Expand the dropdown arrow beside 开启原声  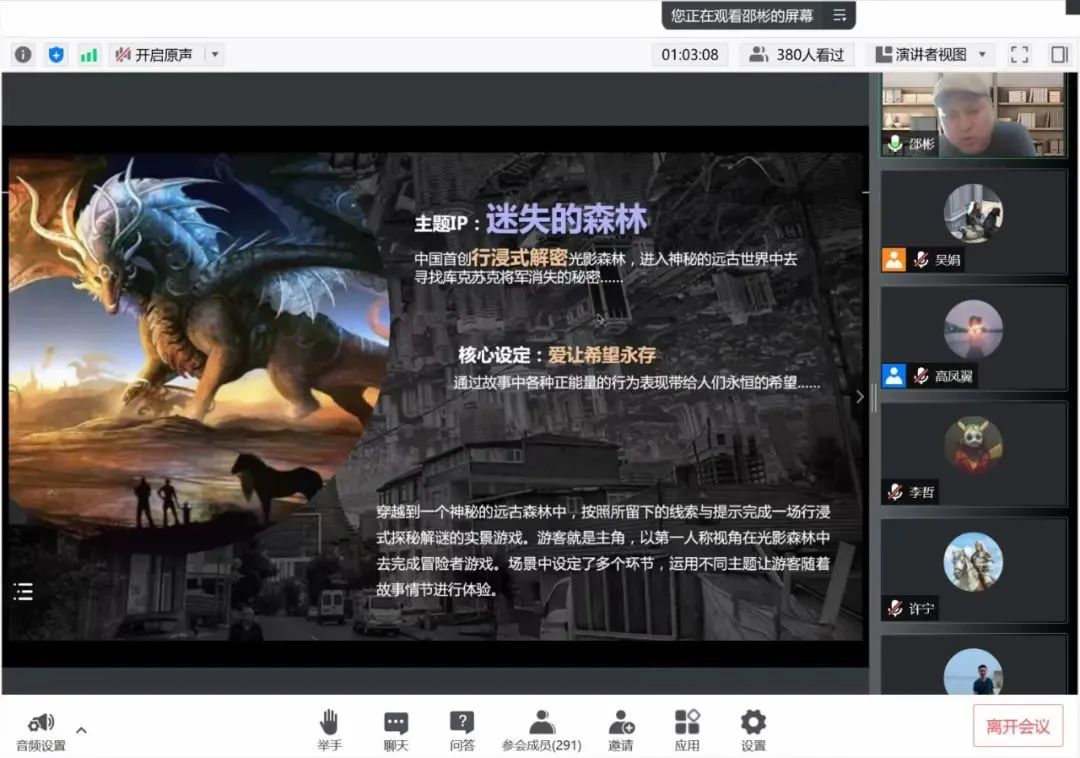[x=215, y=55]
